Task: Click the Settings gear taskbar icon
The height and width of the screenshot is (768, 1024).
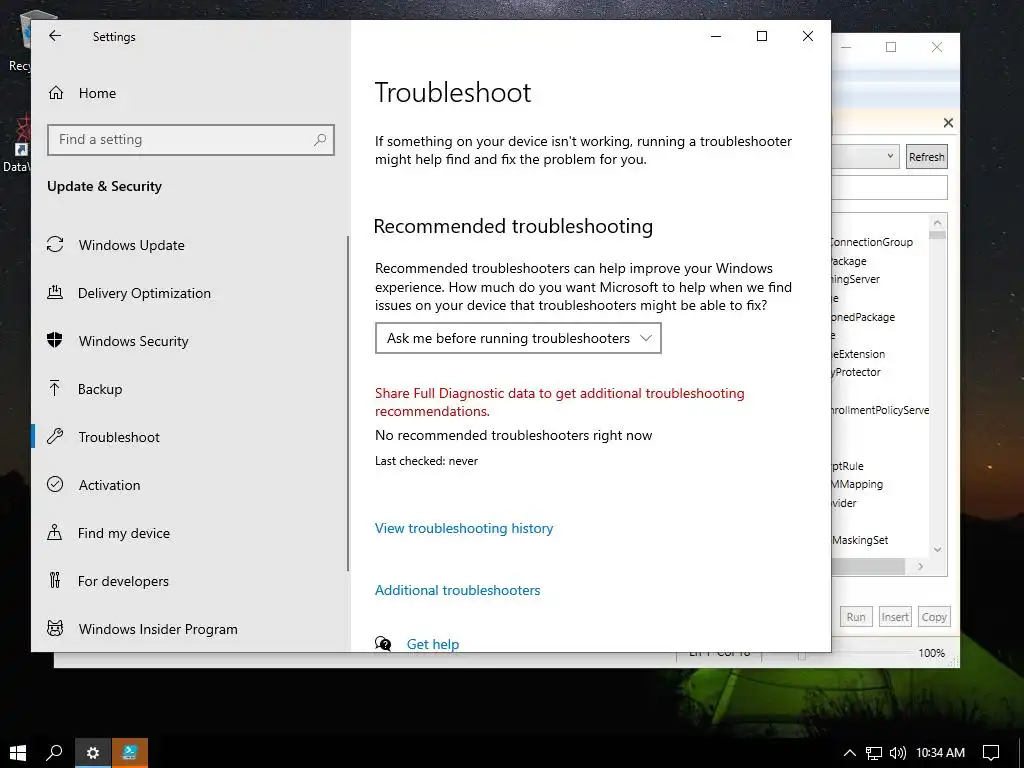Action: tap(93, 752)
